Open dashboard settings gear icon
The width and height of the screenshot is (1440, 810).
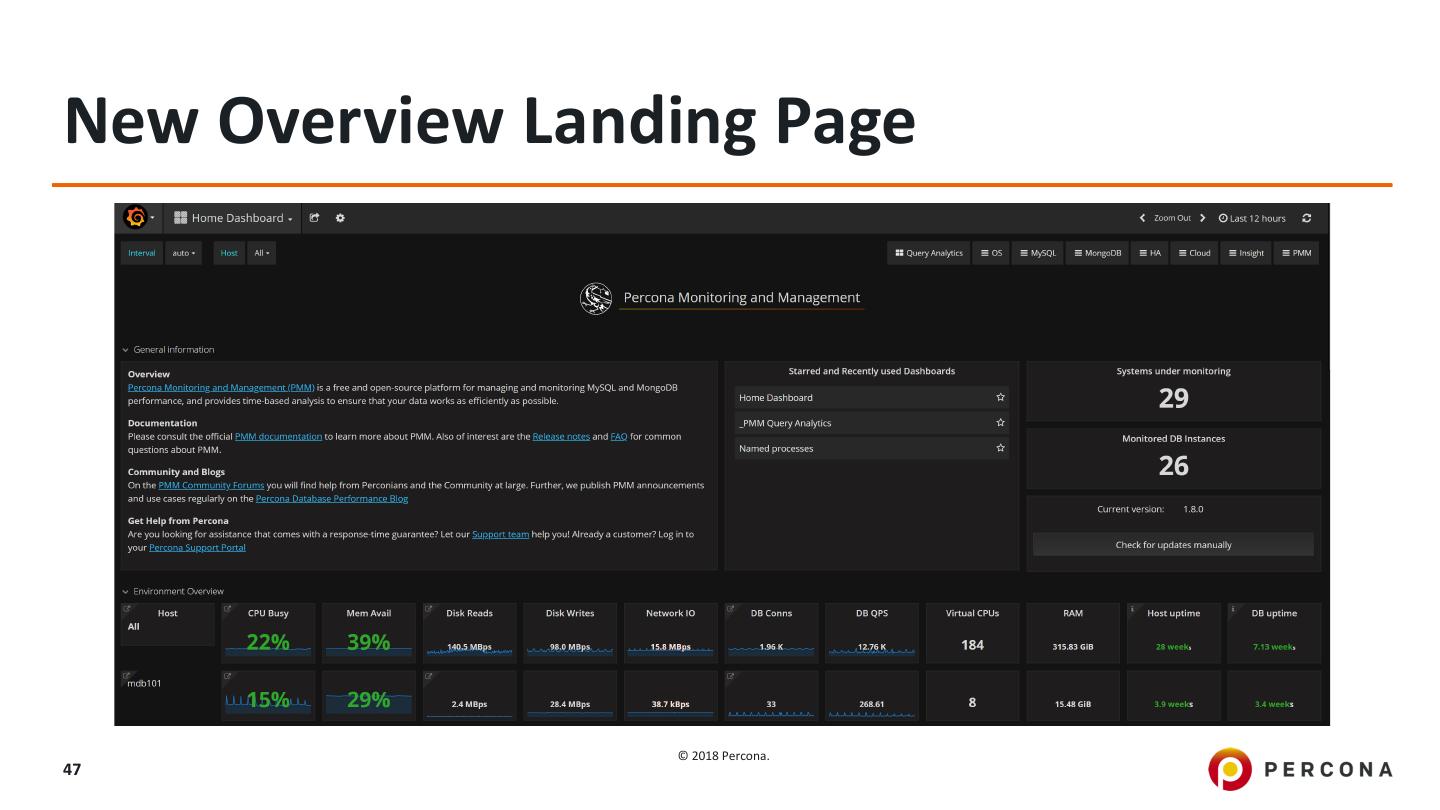[340, 218]
